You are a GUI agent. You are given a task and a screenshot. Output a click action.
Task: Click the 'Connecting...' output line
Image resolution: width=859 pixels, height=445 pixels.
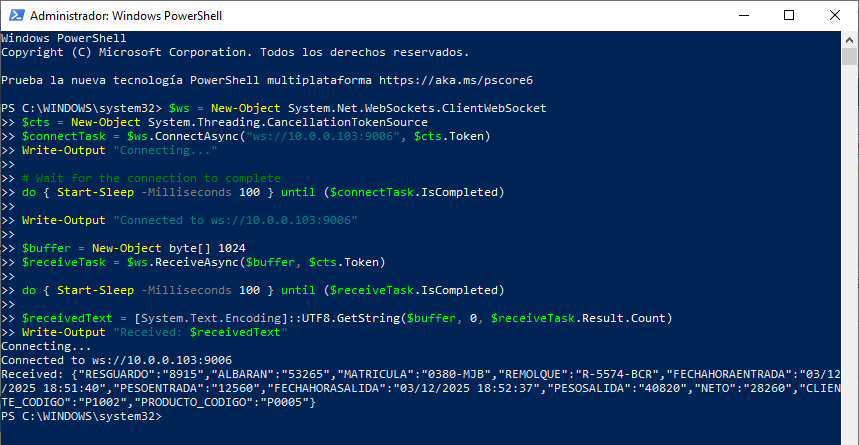[42, 346]
